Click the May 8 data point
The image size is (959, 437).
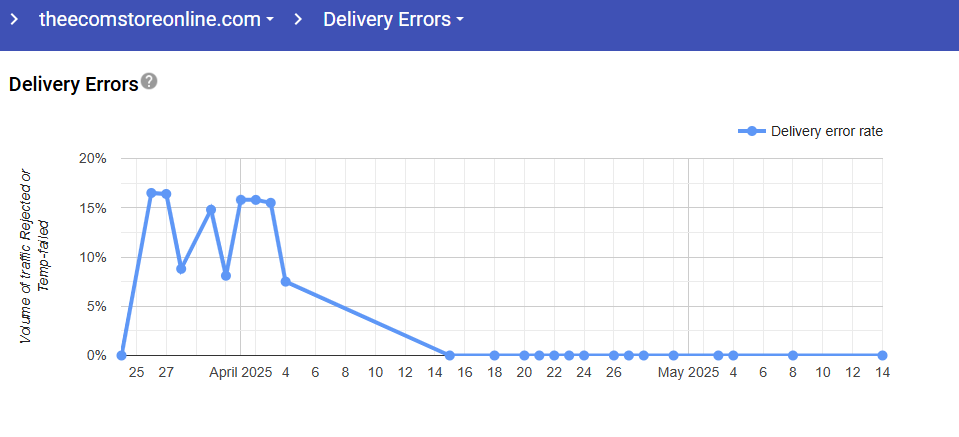click(x=793, y=355)
